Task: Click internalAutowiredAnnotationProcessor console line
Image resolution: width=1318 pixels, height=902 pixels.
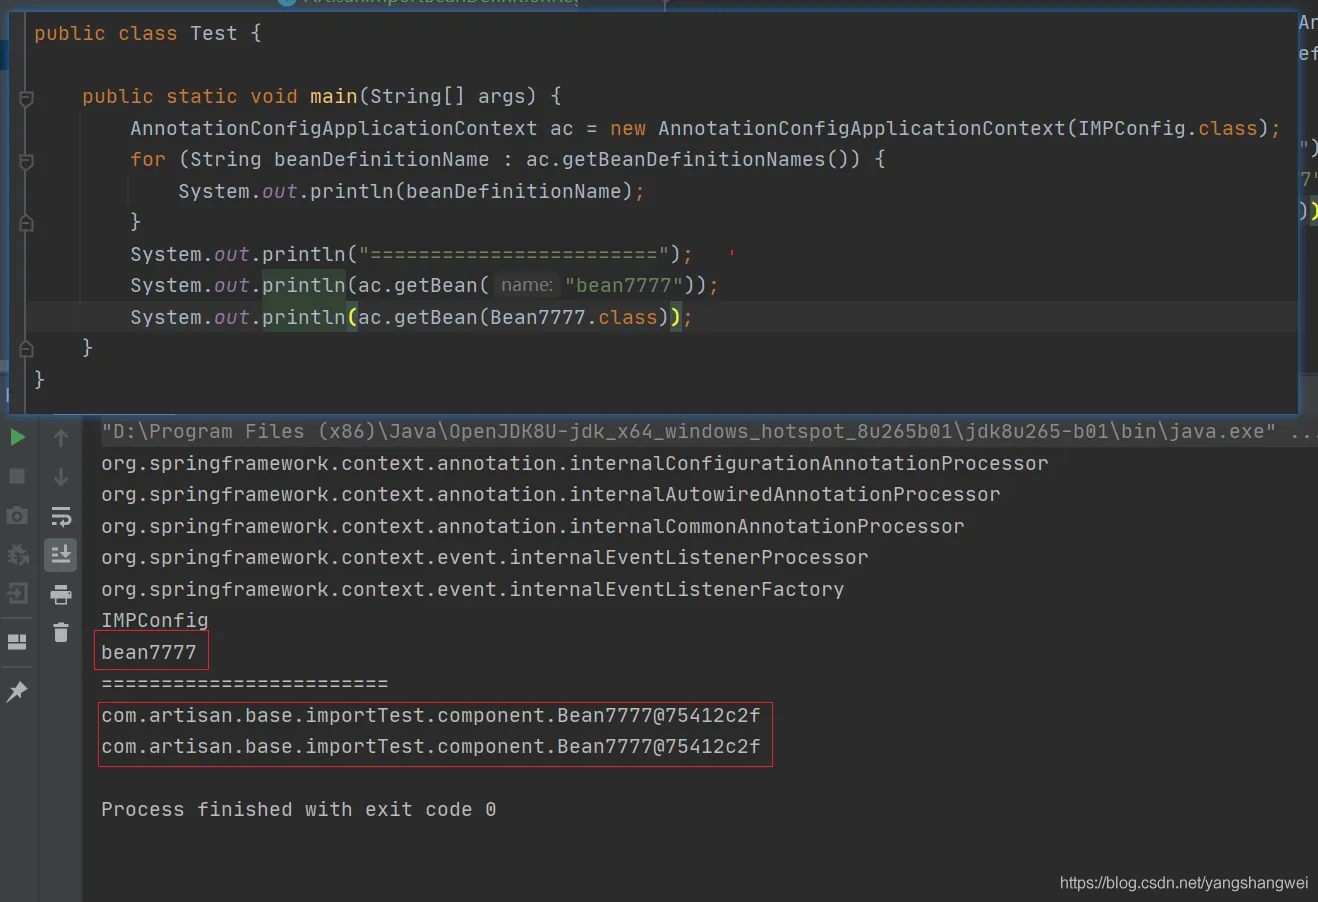Action: [x=551, y=494]
